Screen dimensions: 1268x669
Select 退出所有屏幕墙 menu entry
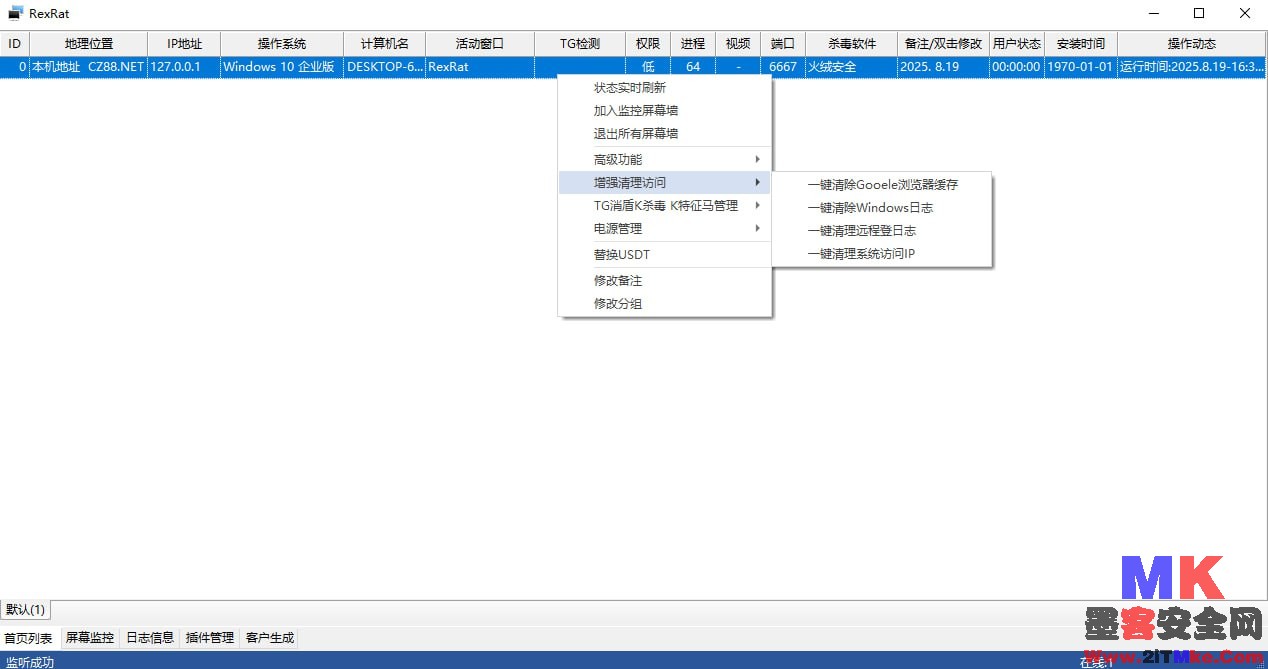tap(636, 134)
